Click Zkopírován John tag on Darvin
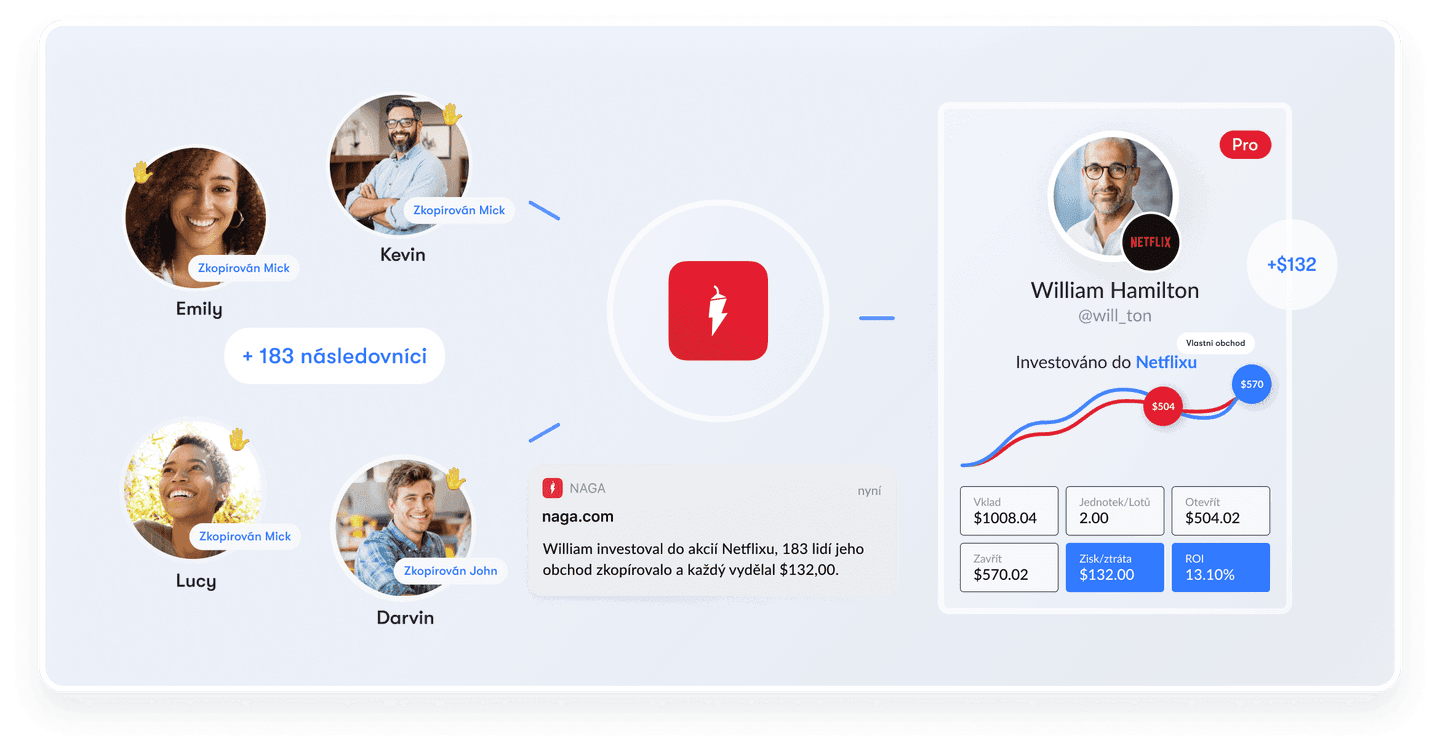The height and width of the screenshot is (751, 1440). (450, 571)
